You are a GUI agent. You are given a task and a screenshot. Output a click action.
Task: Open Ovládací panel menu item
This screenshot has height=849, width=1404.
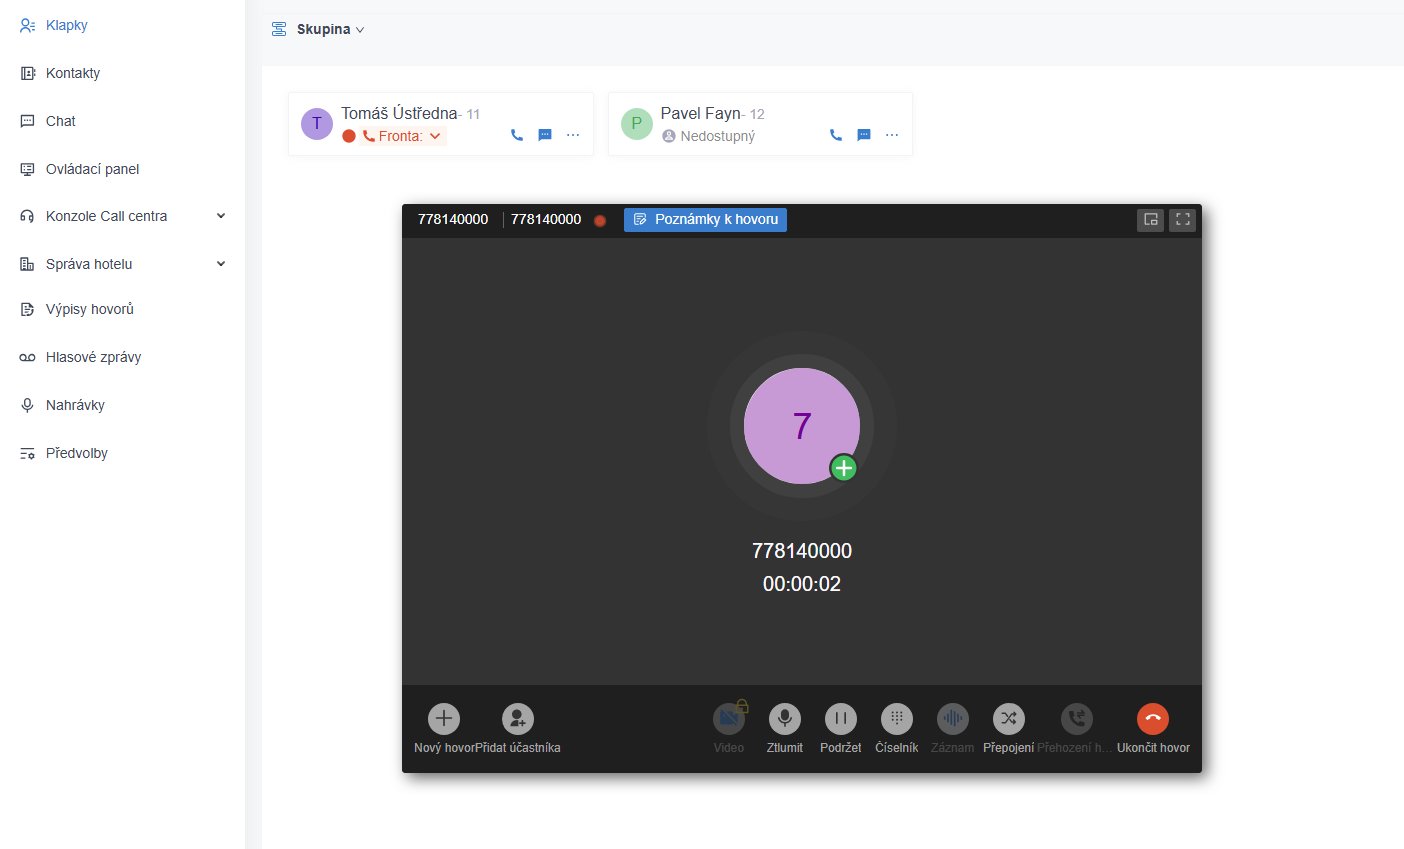[x=92, y=169]
